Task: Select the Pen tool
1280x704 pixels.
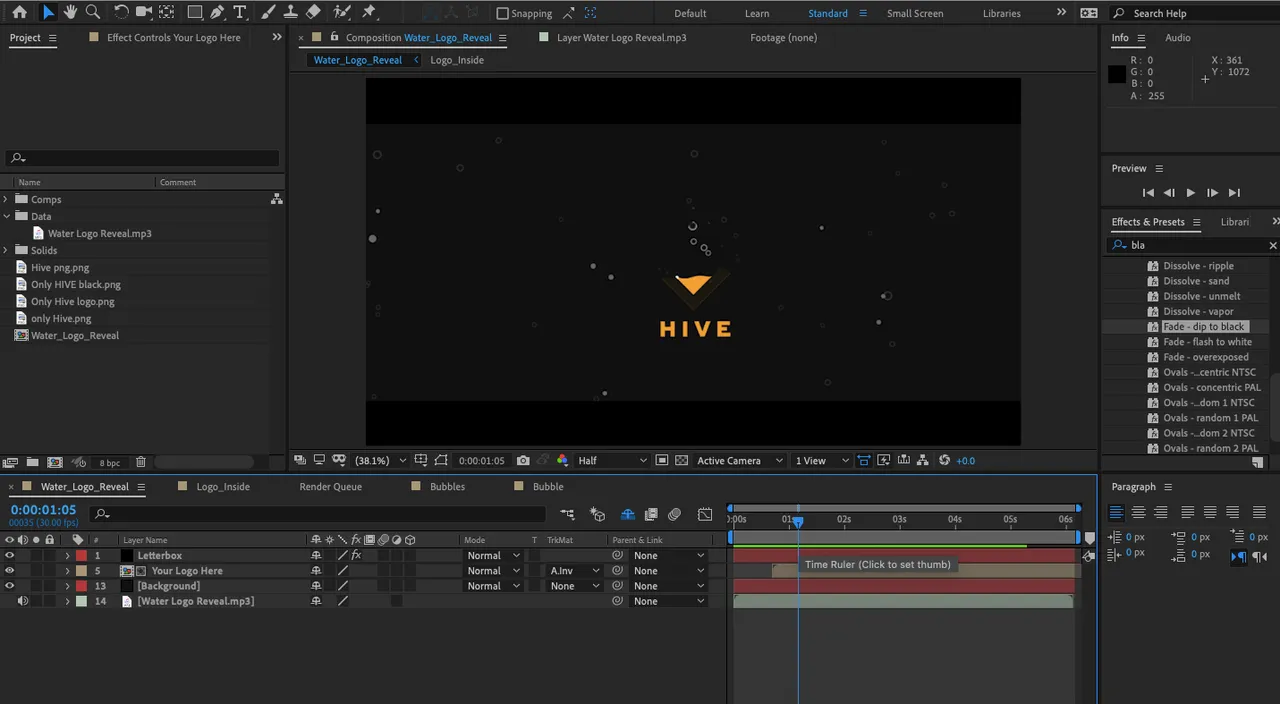Action: coord(217,12)
